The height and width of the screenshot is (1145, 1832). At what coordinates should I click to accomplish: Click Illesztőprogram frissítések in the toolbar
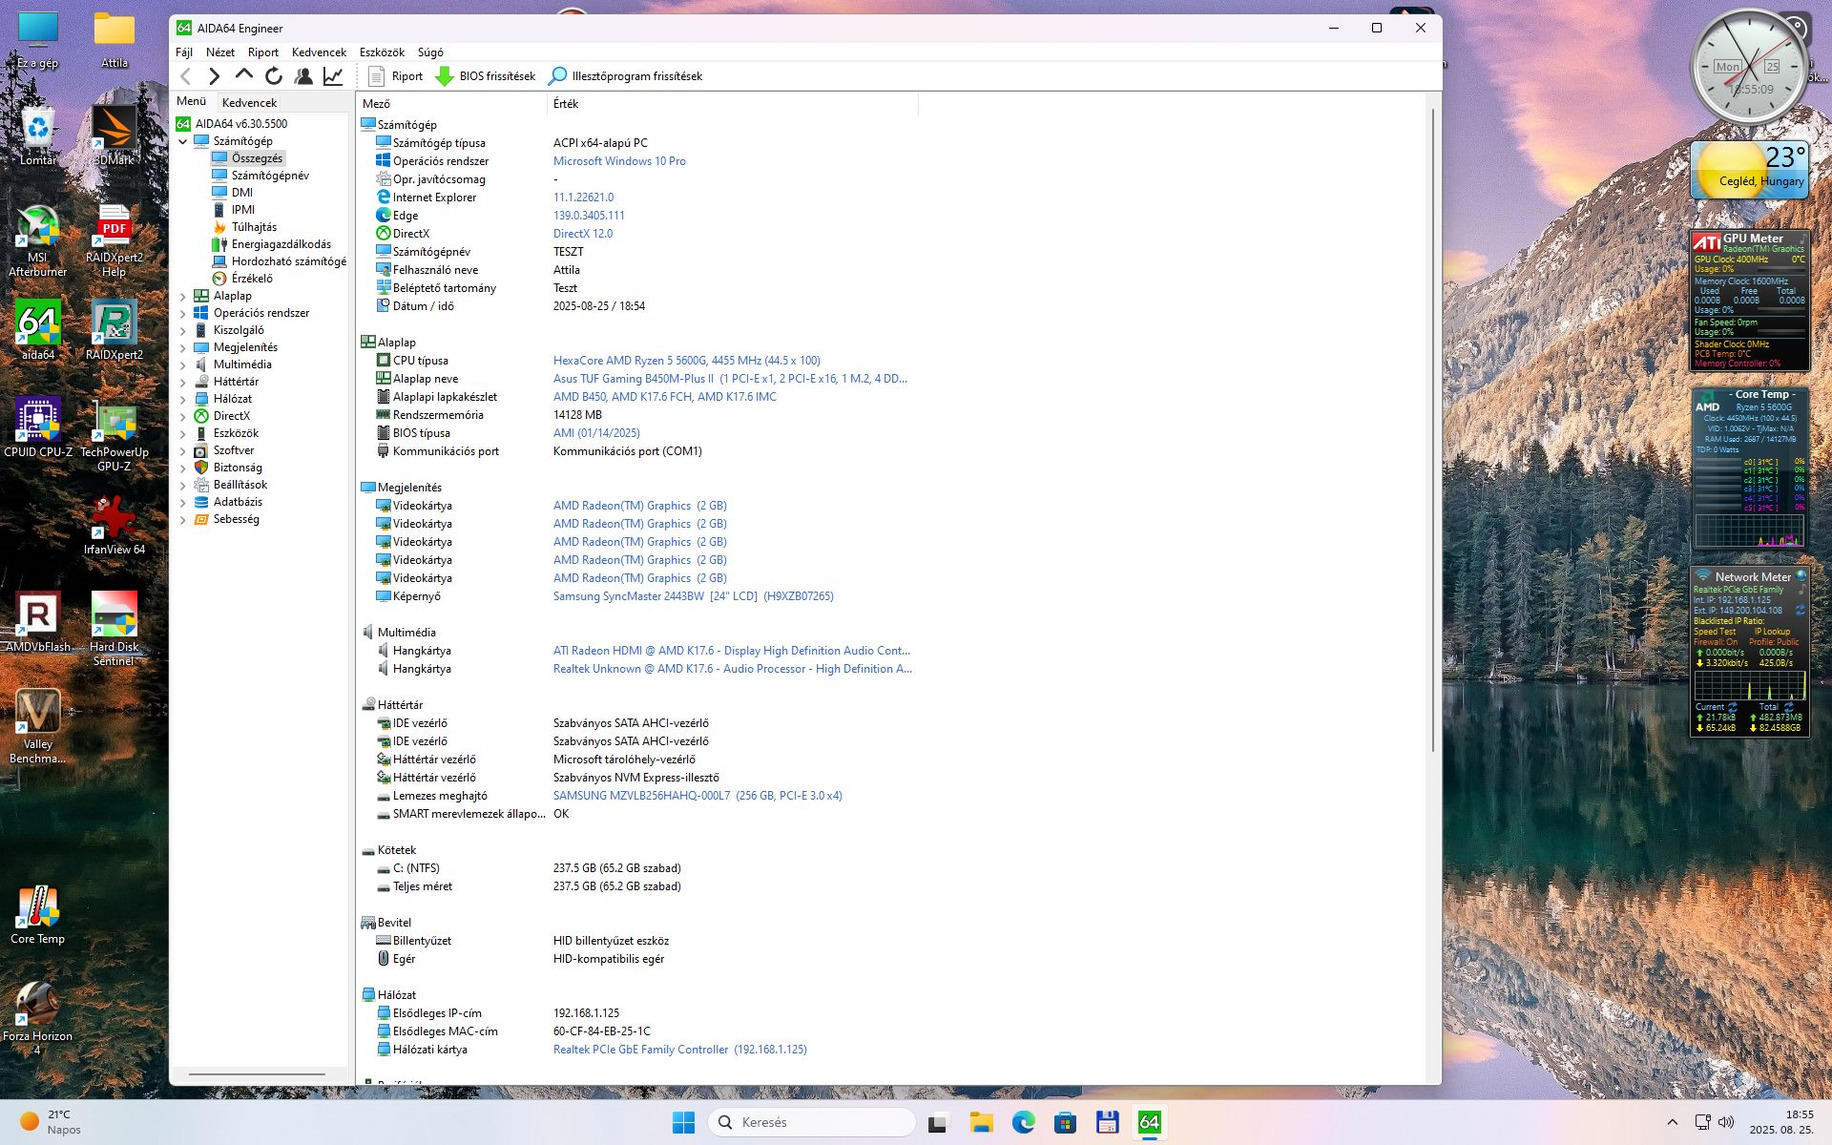[x=625, y=76]
